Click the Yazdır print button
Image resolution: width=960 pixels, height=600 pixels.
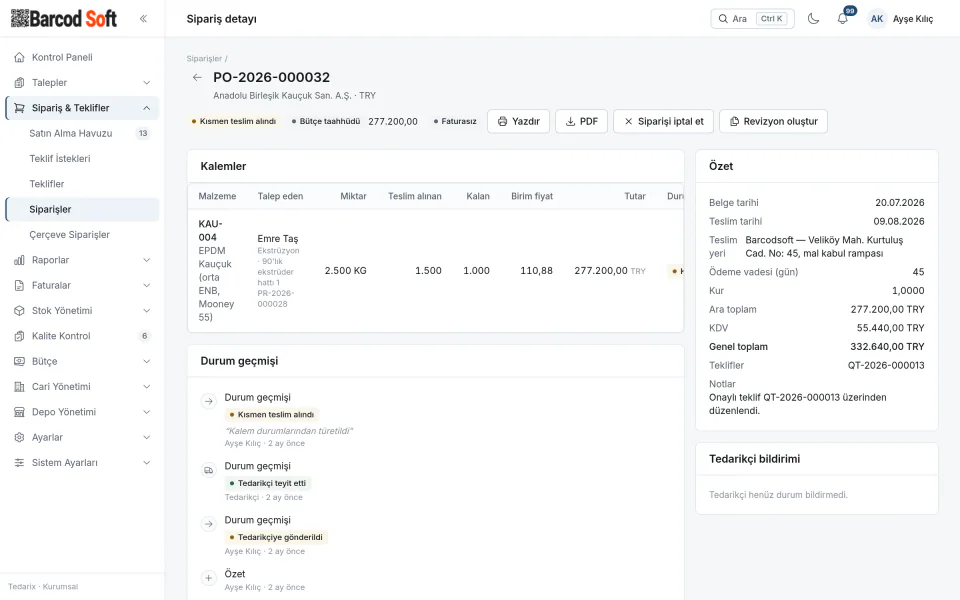[x=519, y=121]
